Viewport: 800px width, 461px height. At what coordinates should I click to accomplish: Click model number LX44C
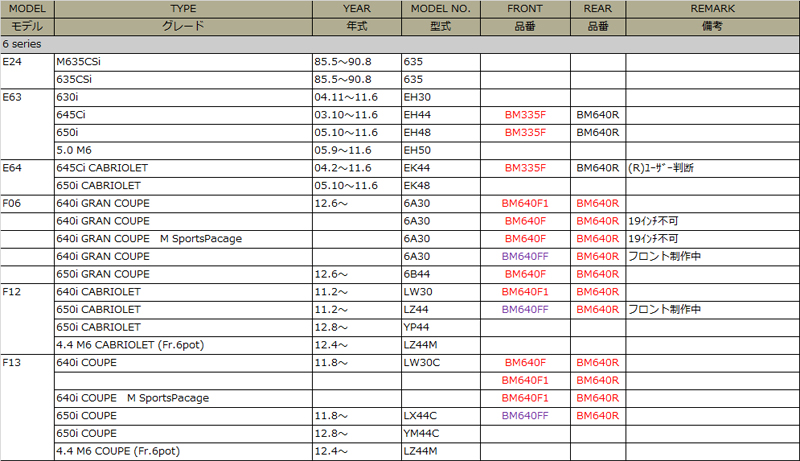tap(420, 416)
